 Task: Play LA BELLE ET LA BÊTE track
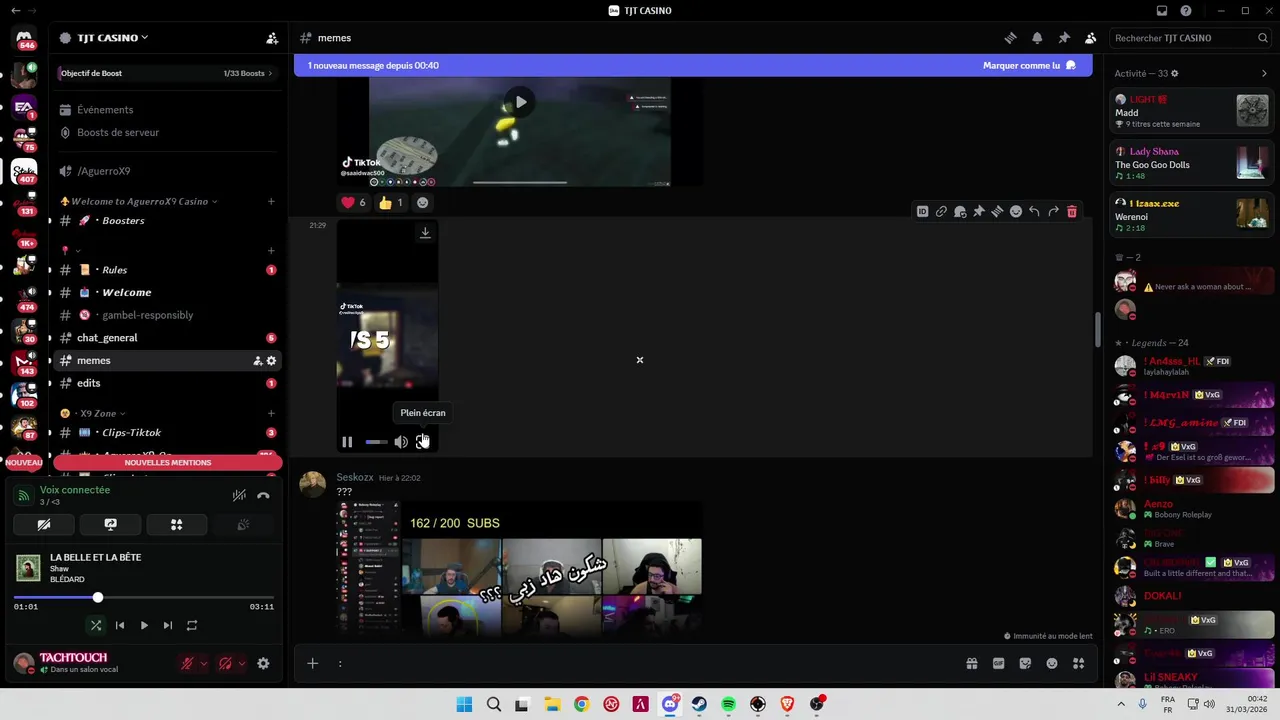click(144, 625)
